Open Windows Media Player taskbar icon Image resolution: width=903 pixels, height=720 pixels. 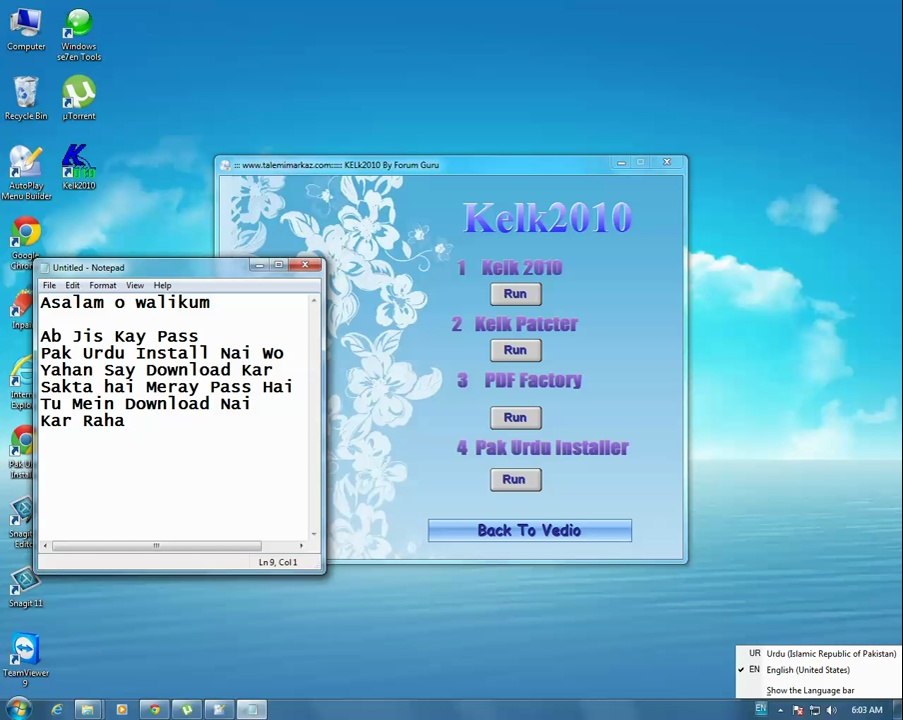click(122, 710)
